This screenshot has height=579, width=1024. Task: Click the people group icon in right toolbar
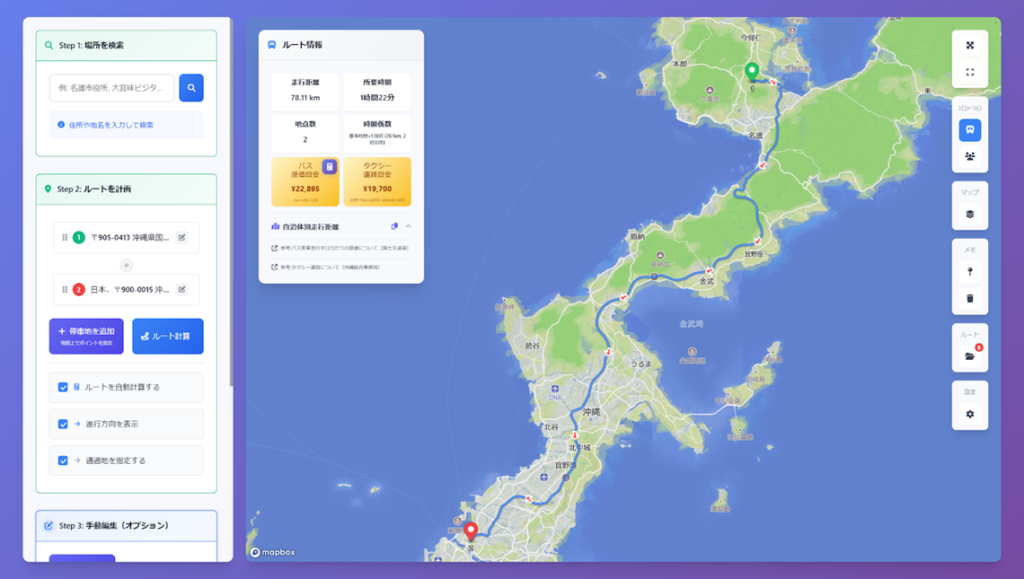(969, 156)
